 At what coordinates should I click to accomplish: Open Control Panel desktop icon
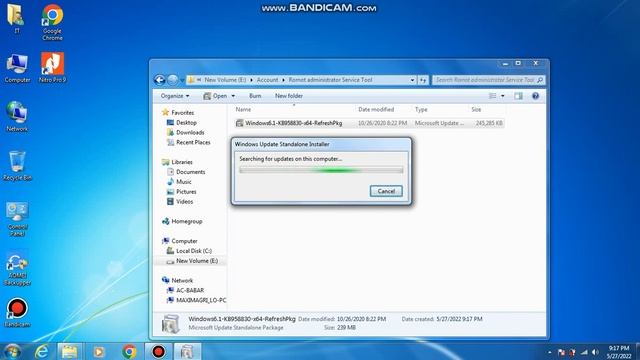click(17, 219)
